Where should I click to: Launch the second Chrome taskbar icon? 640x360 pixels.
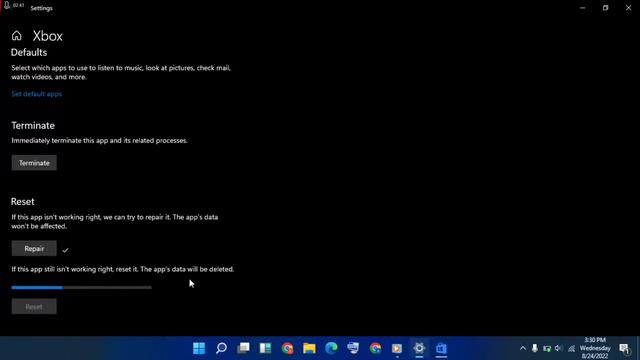375,348
